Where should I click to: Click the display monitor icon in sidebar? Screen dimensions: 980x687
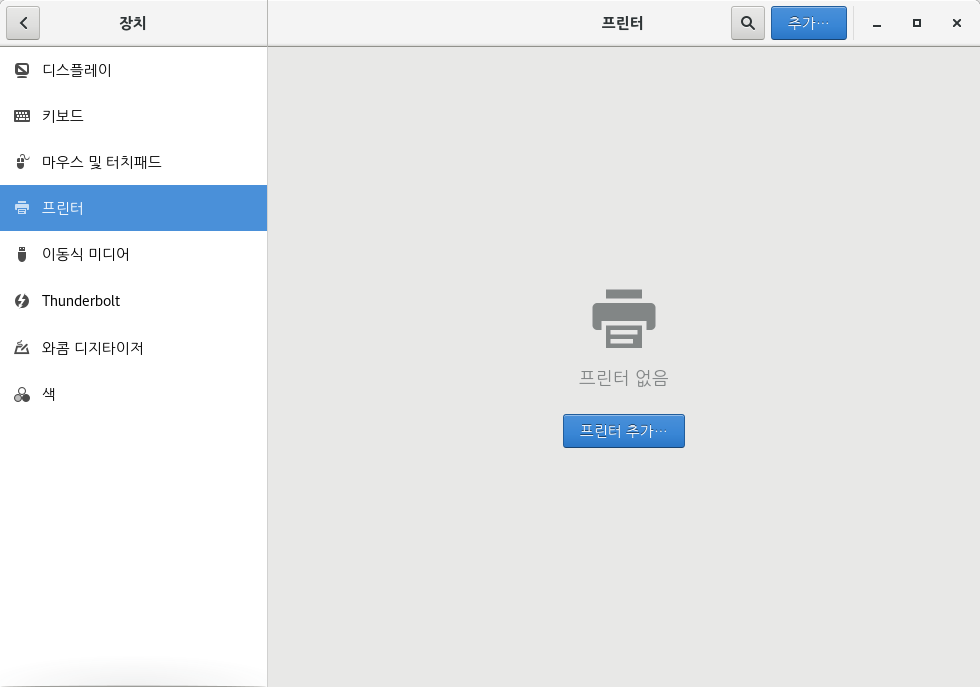point(22,70)
